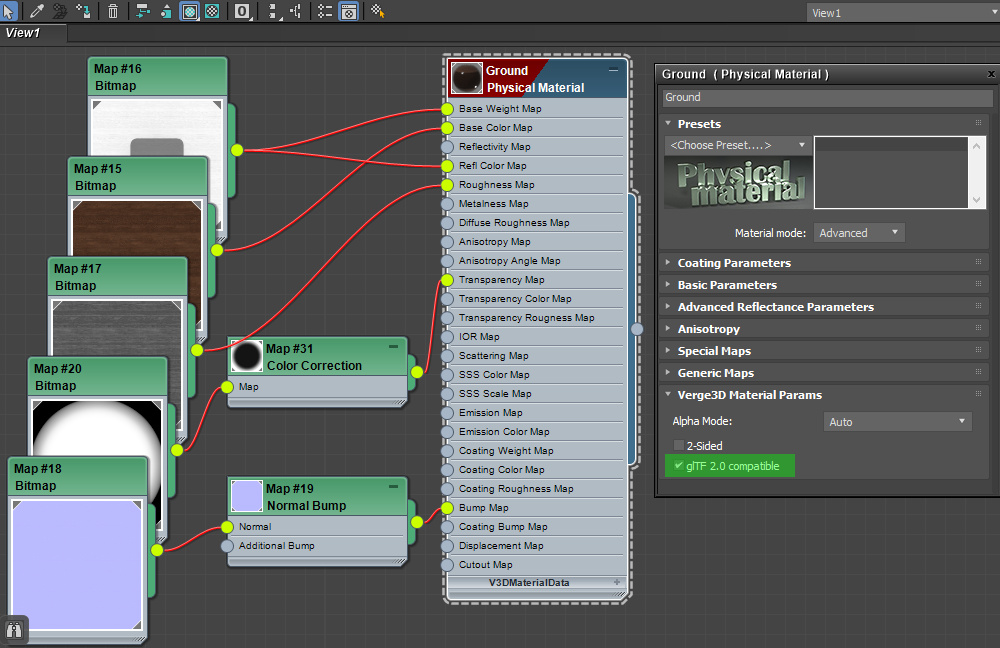Image resolution: width=1000 pixels, height=648 pixels.
Task: Click the Map #31 black sphere preview
Action: click(x=247, y=356)
